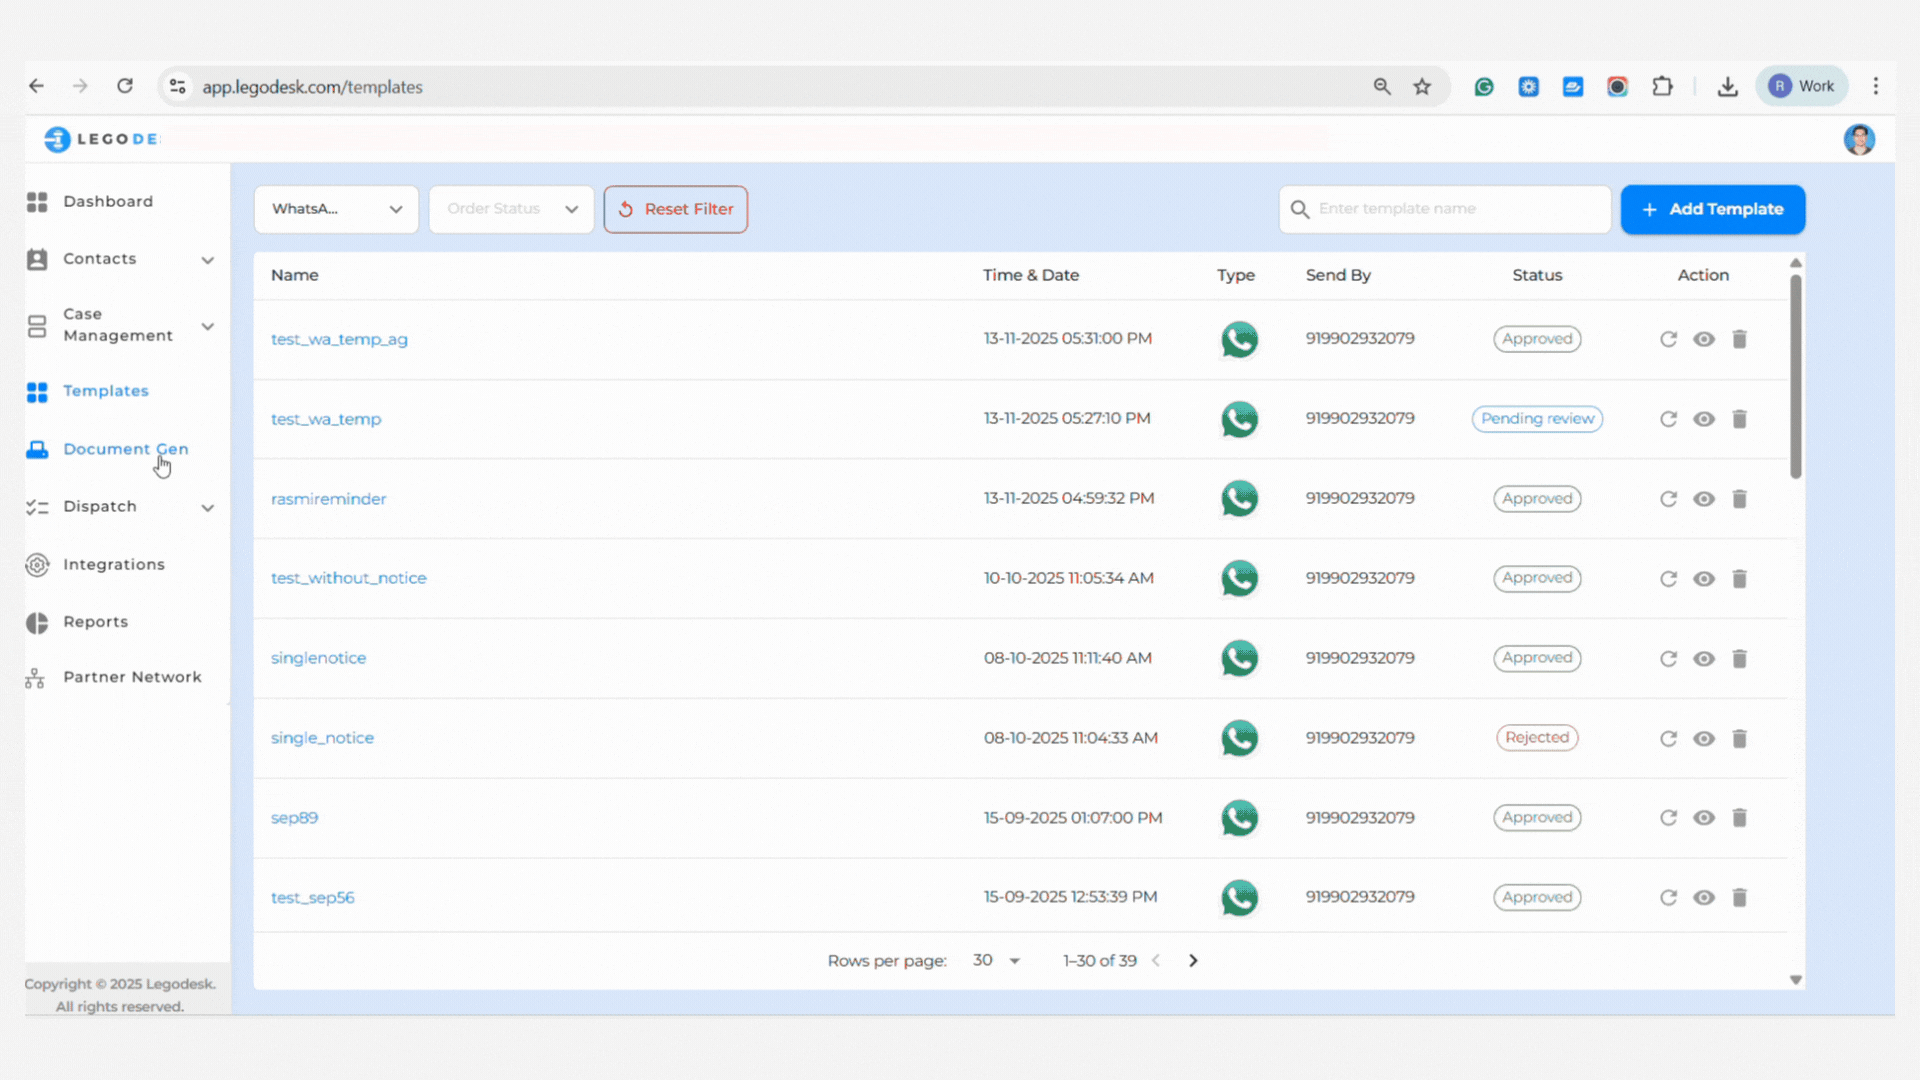Viewport: 1920px width, 1080px height.
Task: Delete the test_without_notice template
Action: tap(1740, 579)
